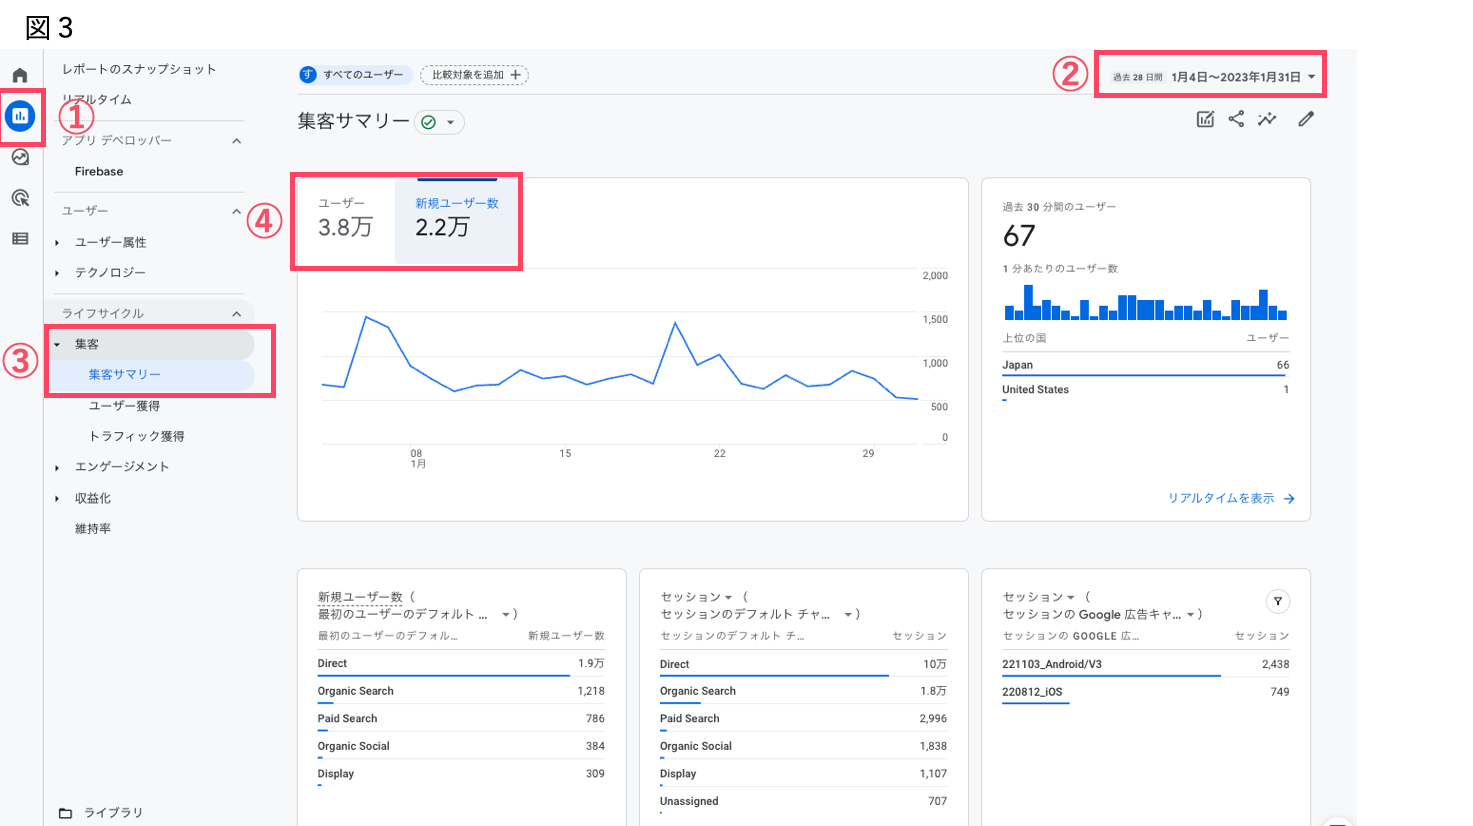This screenshot has width=1473, height=826.
Task: Click 221103_Android/V3 campaign row
Action: tap(1146, 665)
